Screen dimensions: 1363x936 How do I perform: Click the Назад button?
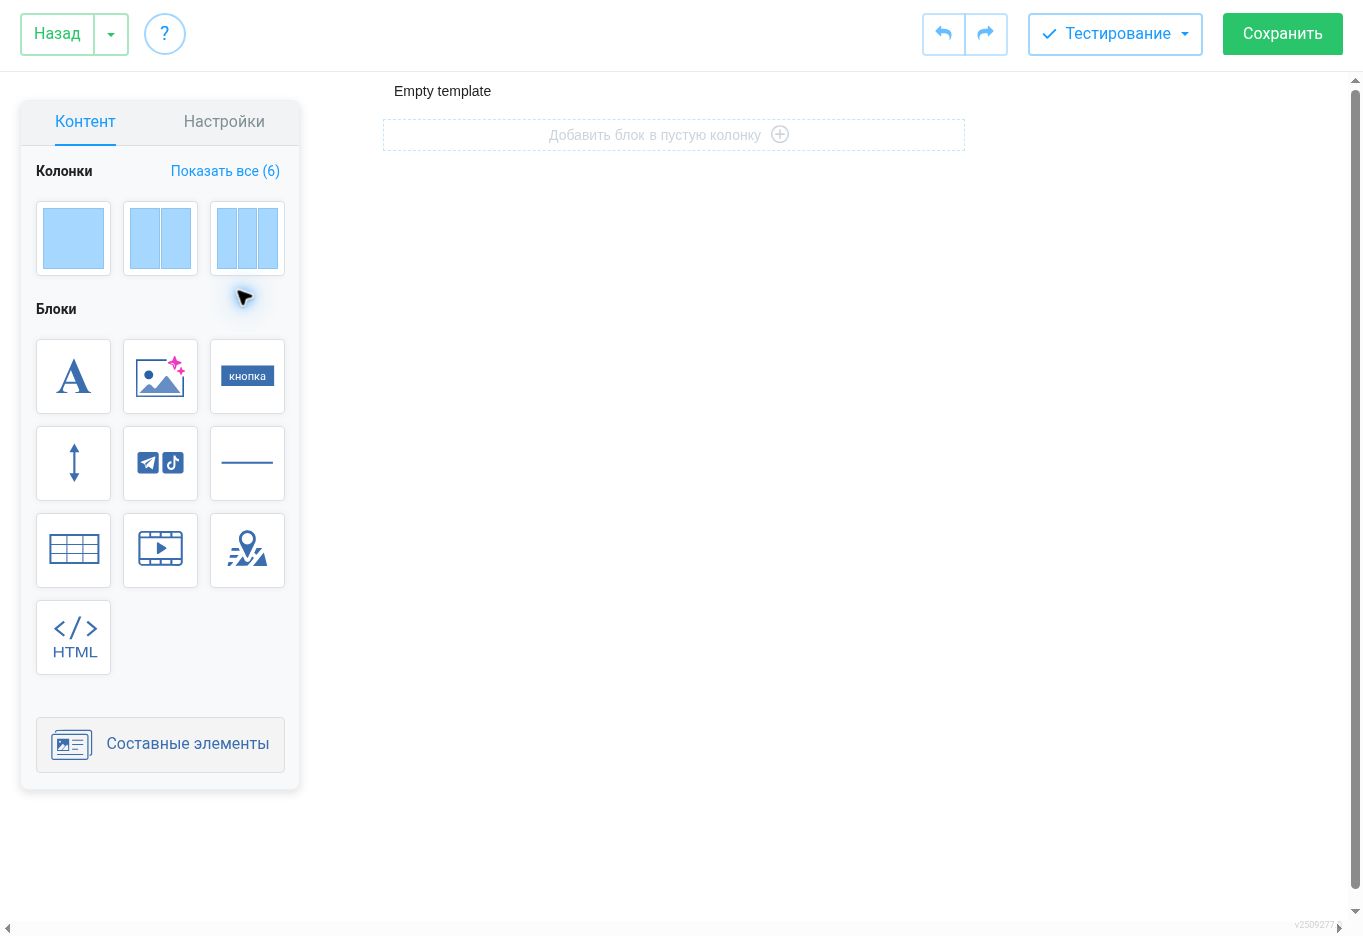(57, 34)
